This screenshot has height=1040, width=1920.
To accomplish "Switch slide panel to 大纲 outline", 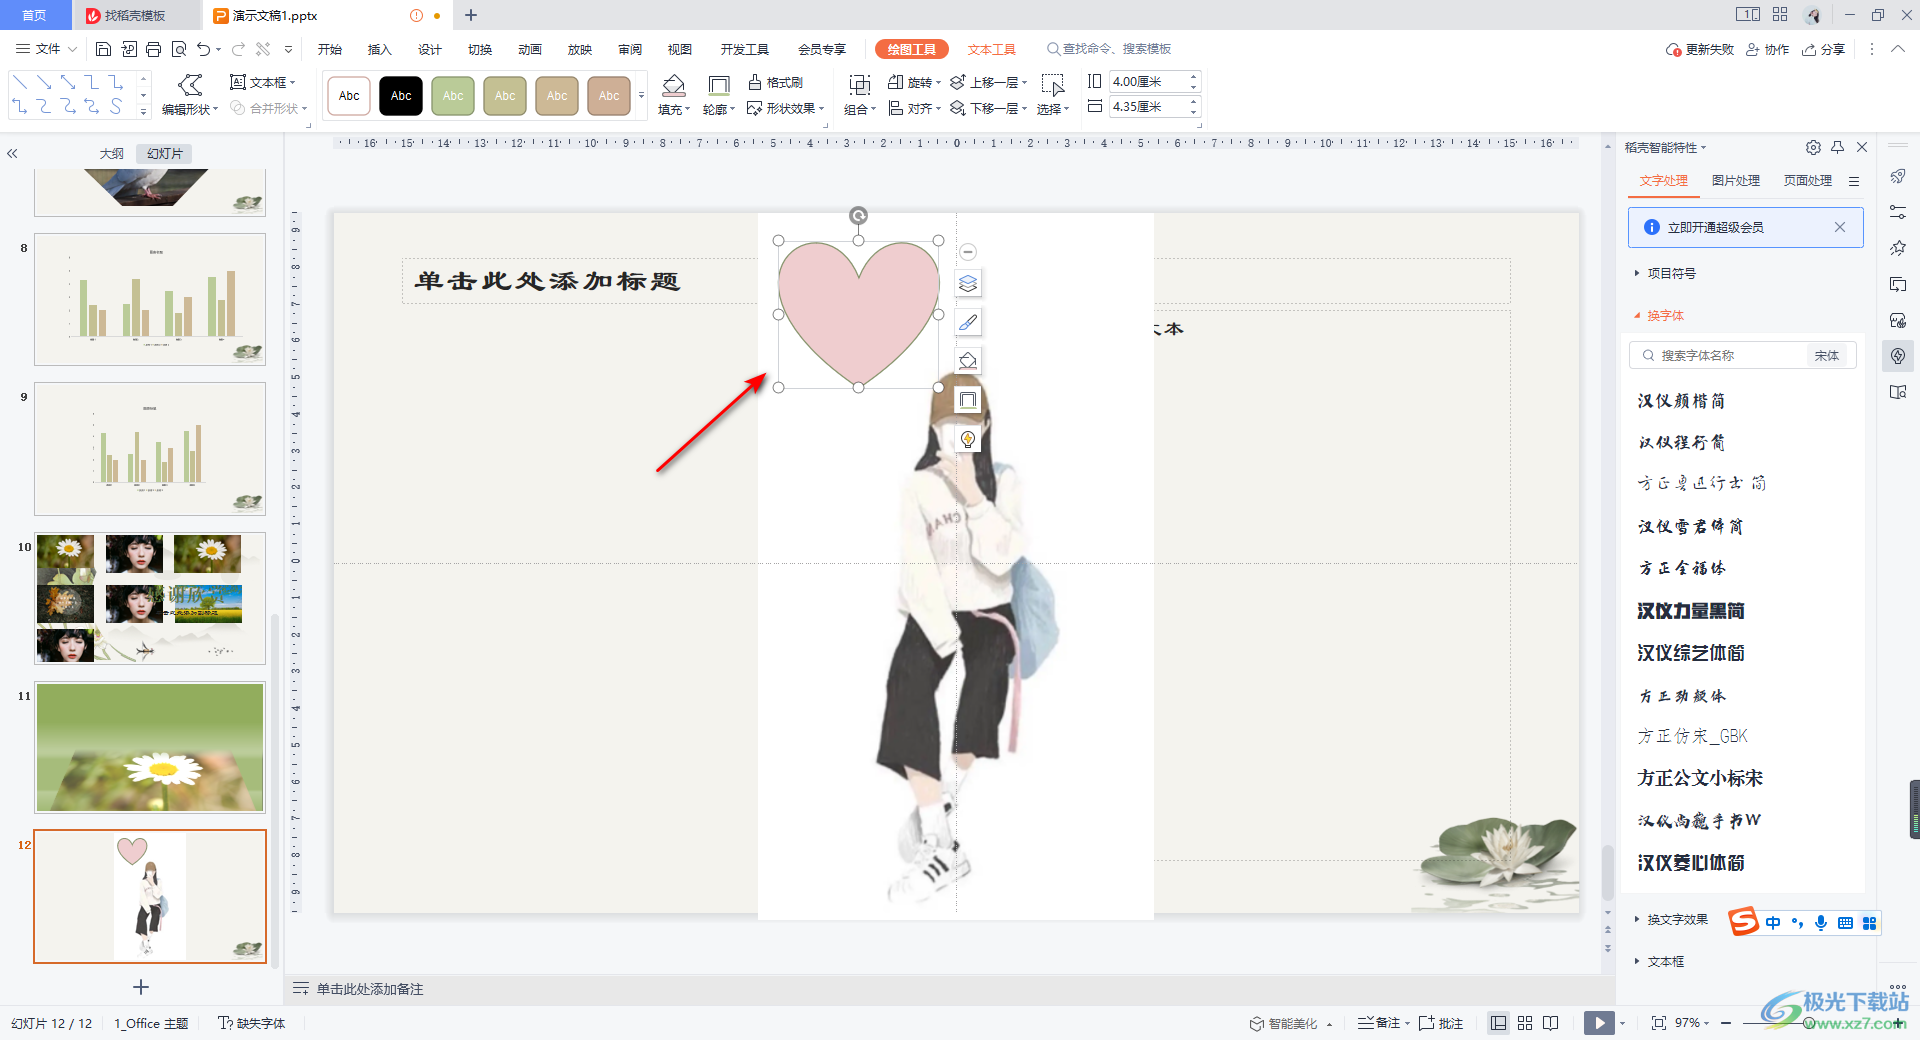I will coord(112,153).
